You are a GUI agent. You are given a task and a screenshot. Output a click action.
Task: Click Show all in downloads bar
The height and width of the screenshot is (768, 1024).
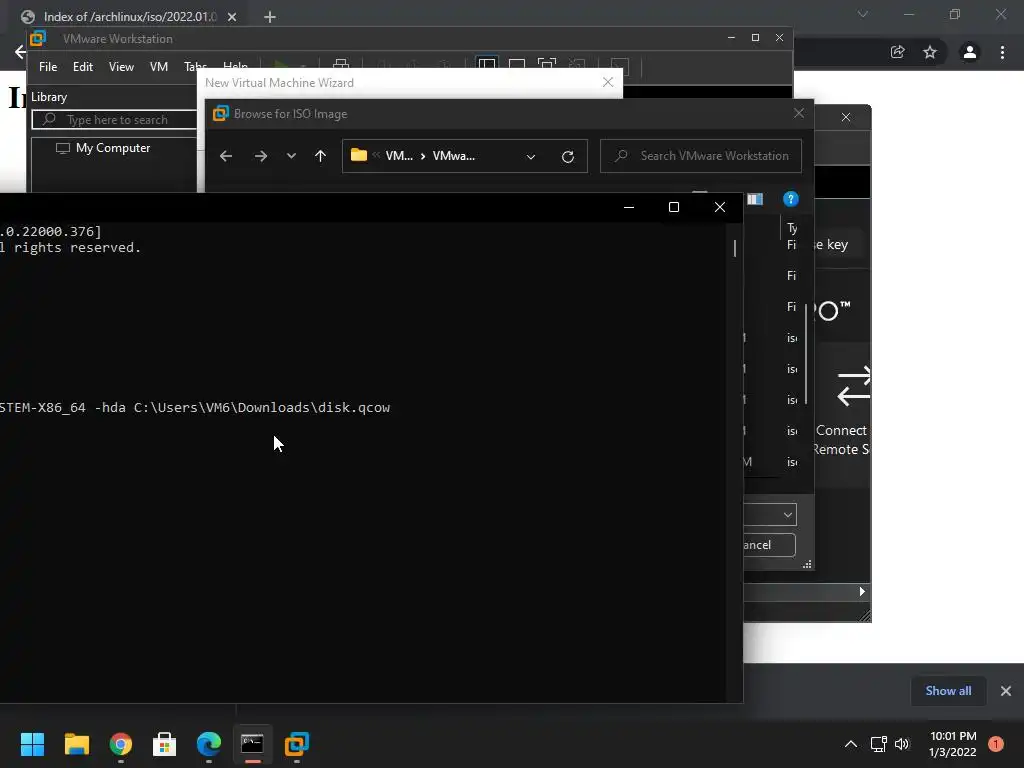pos(948,691)
